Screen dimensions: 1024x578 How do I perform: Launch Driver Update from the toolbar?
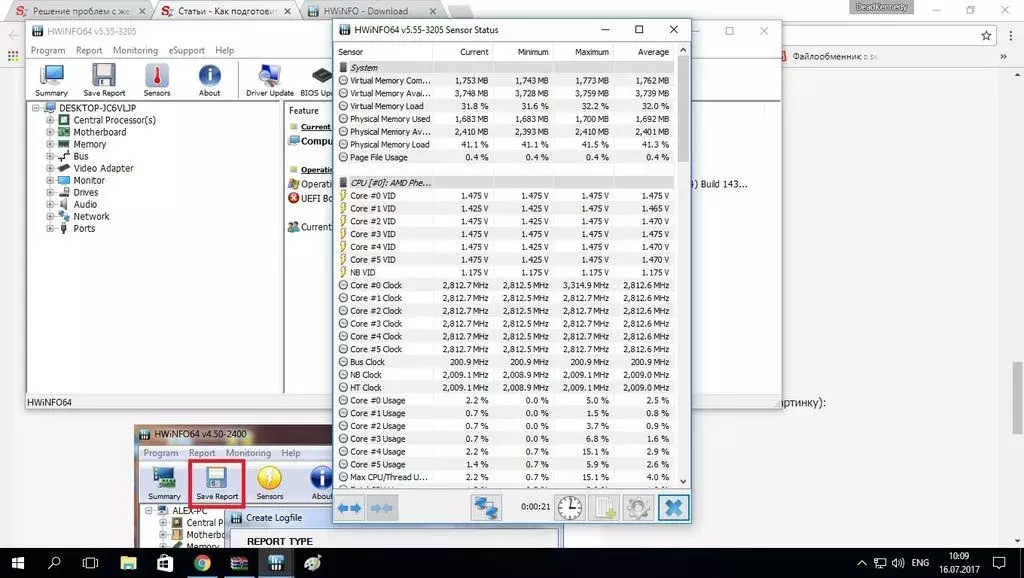[270, 80]
